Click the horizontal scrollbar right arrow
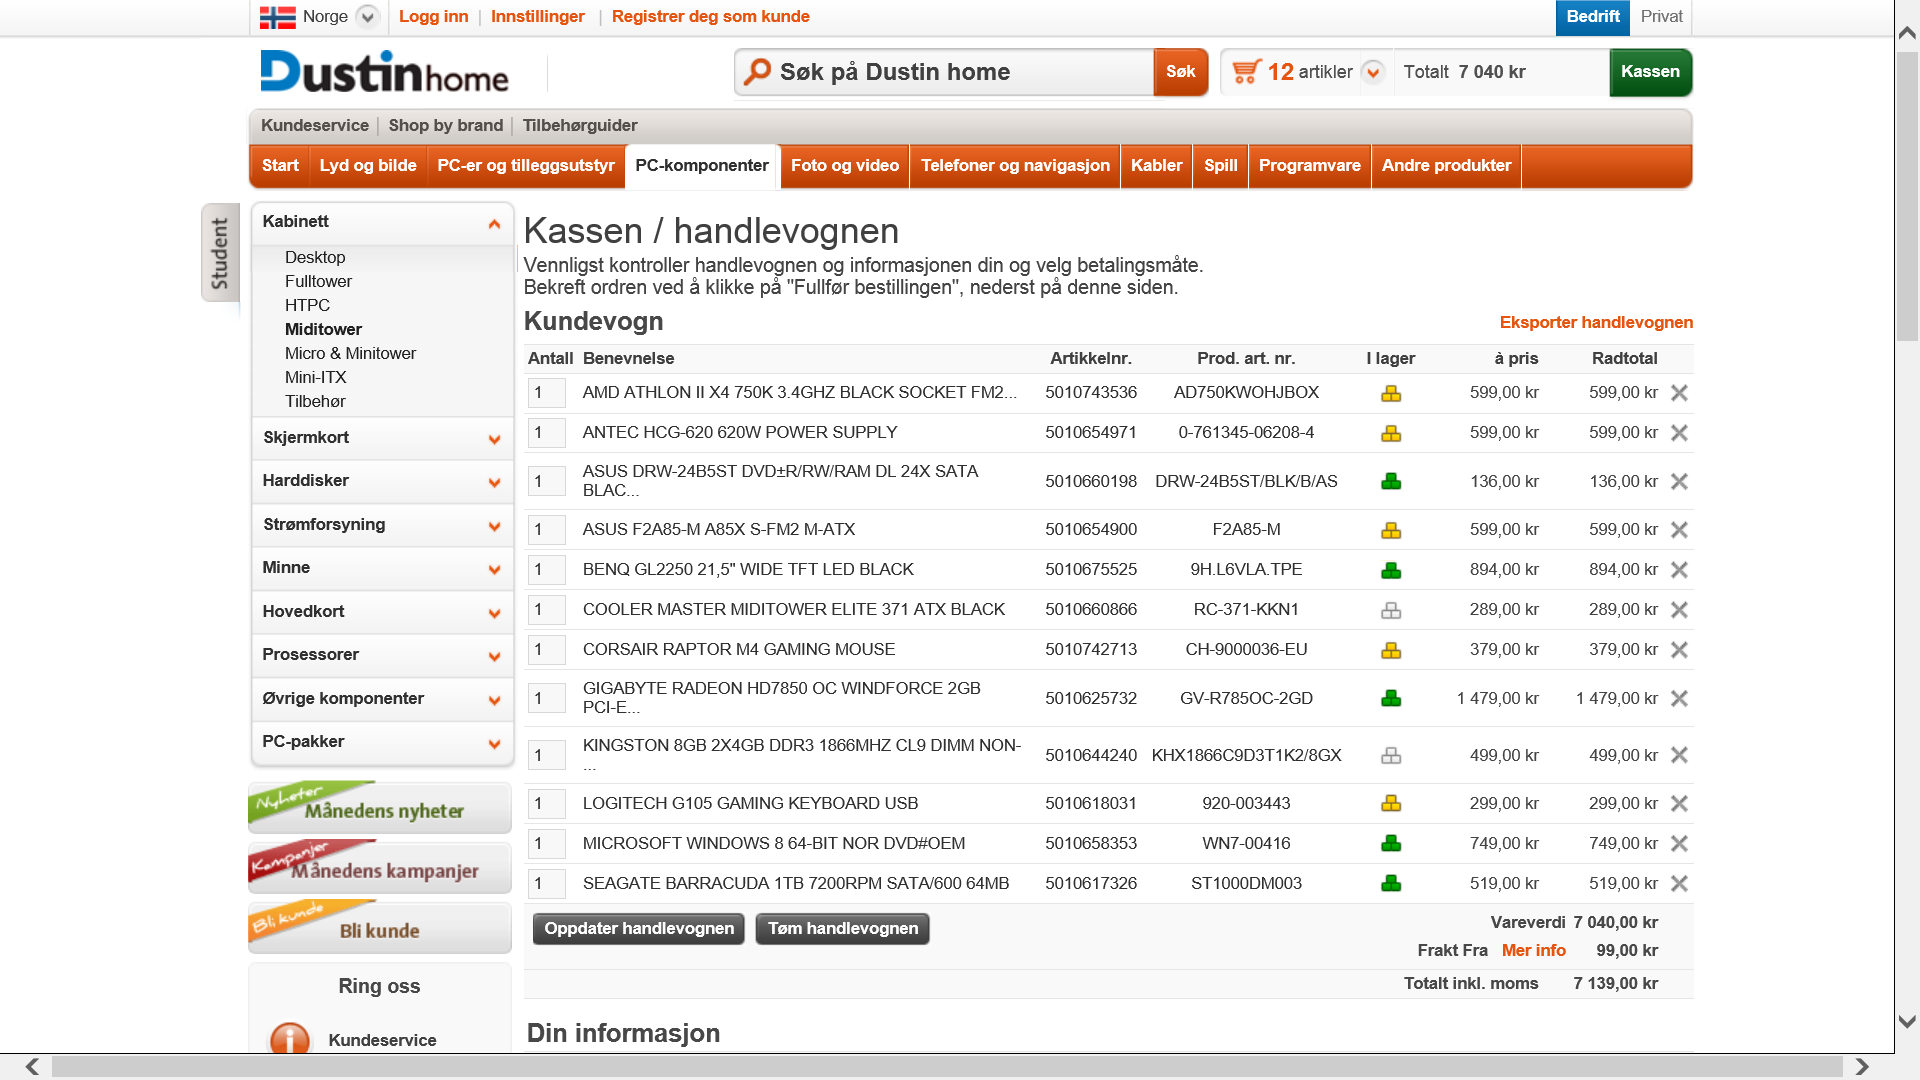Screen dimensions: 1920x1080 (x=1862, y=1067)
